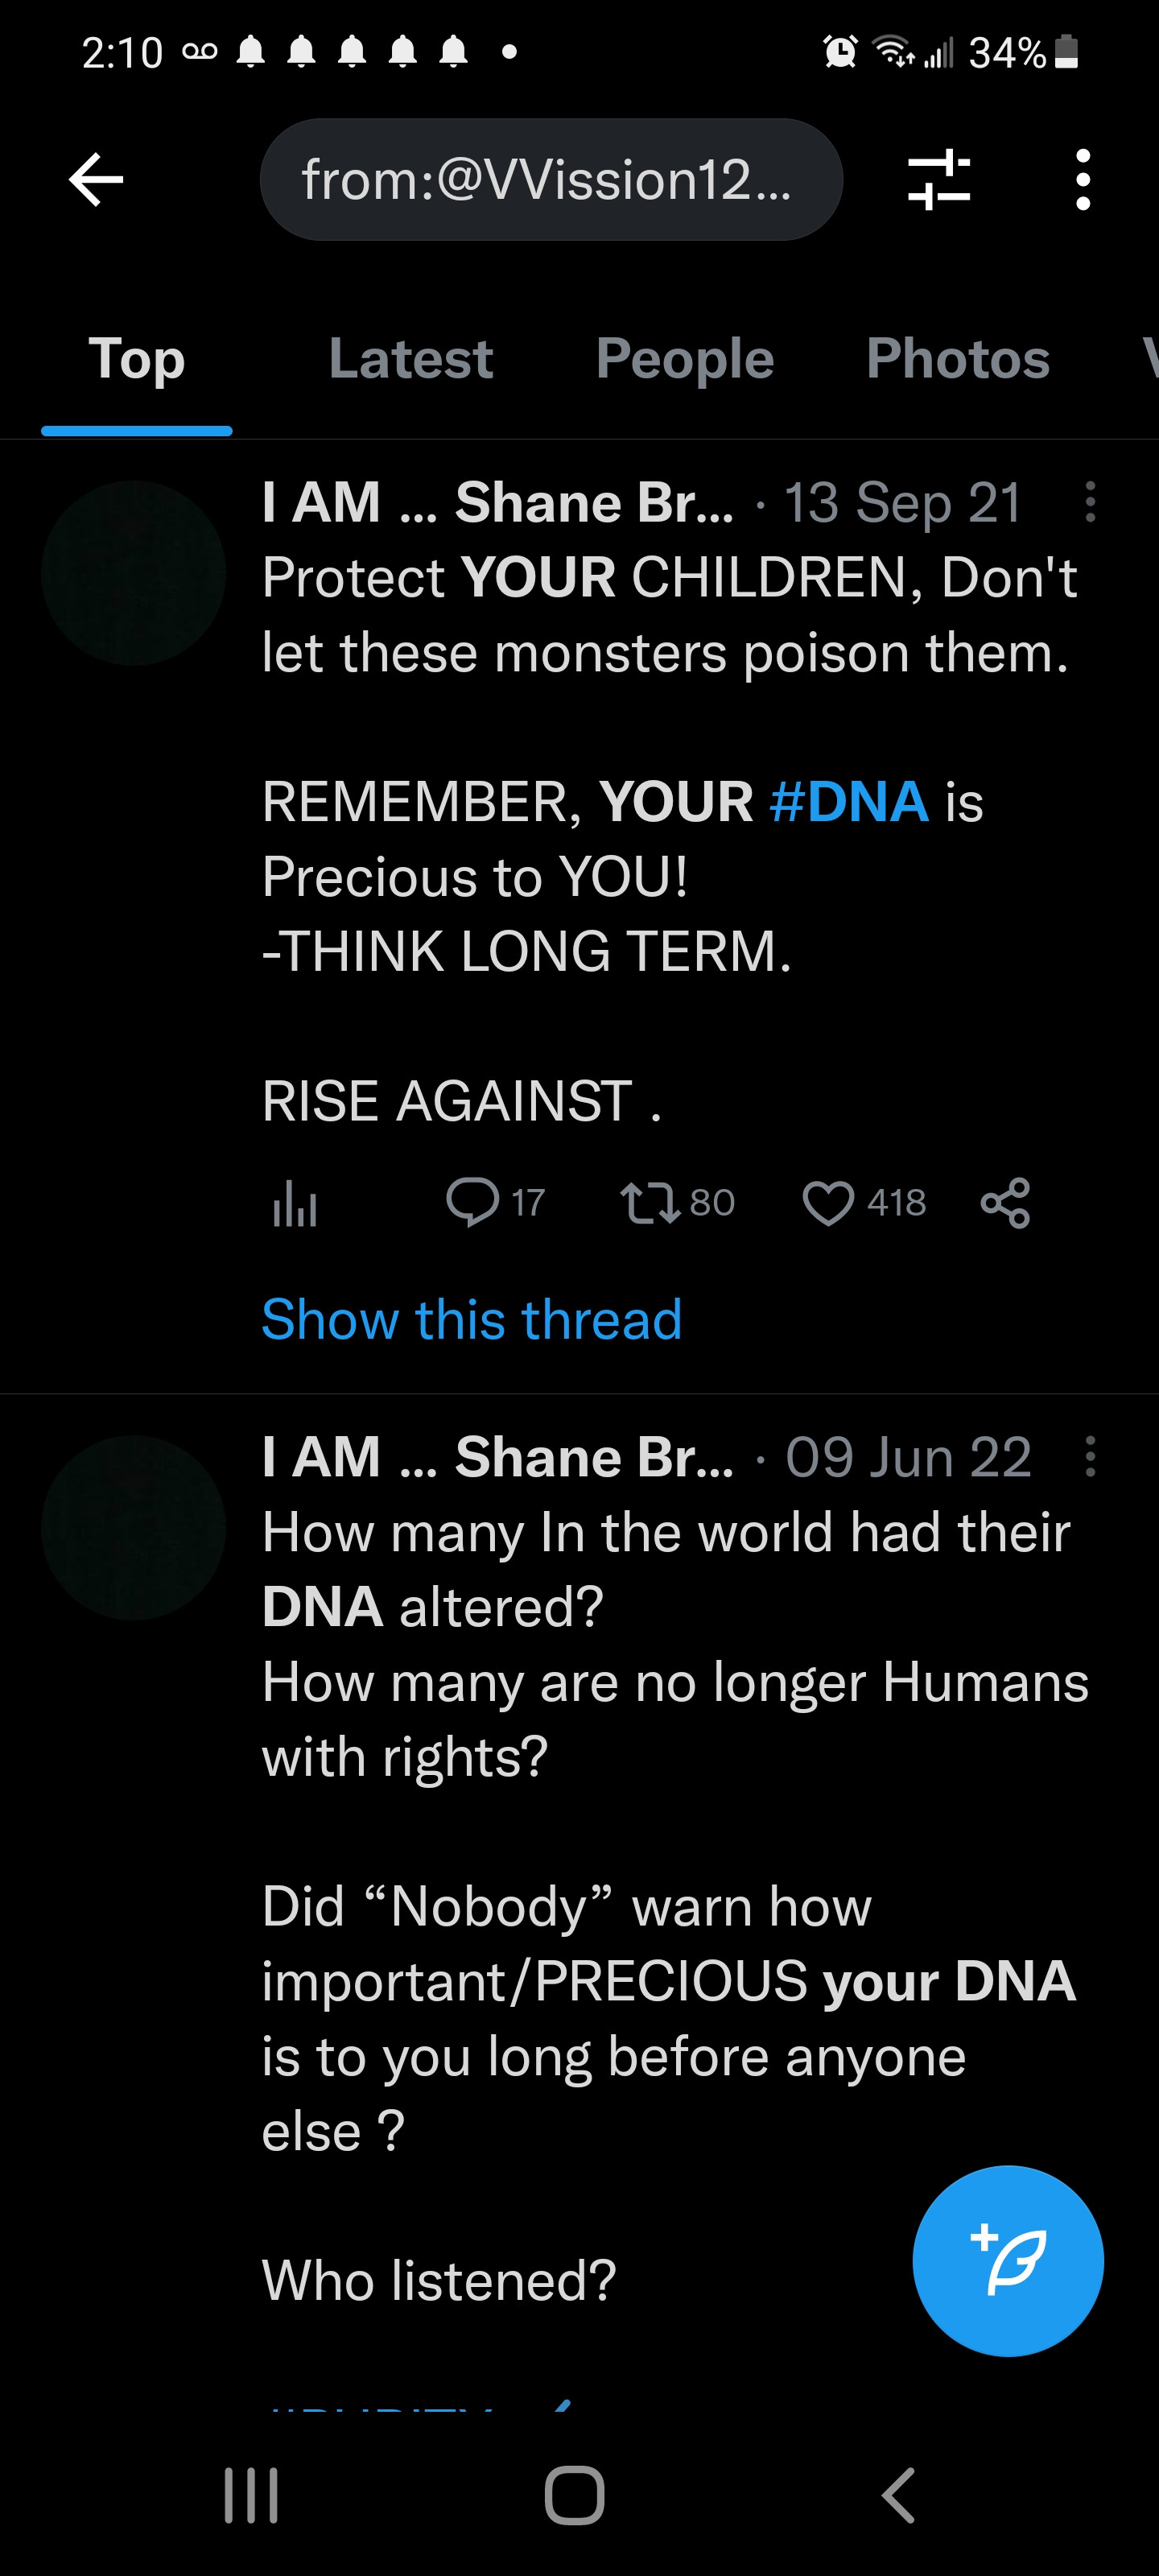Retweet the tweet with 80 retweets
This screenshot has height=2576, width=1159.
pos(650,1202)
